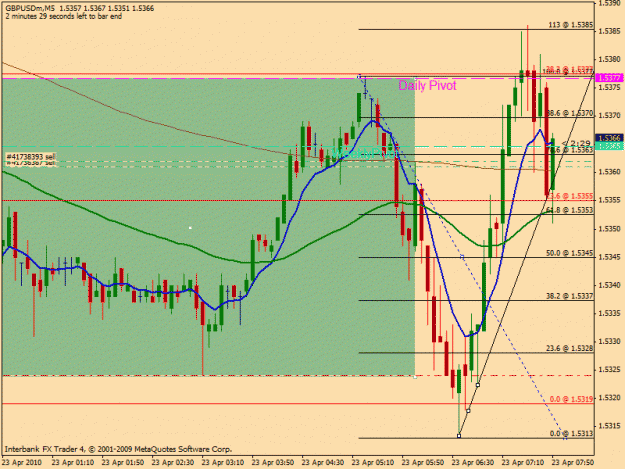Click the '23 Apr 03:50' time axis label
The height and width of the screenshot is (469, 625).
click(x=273, y=463)
